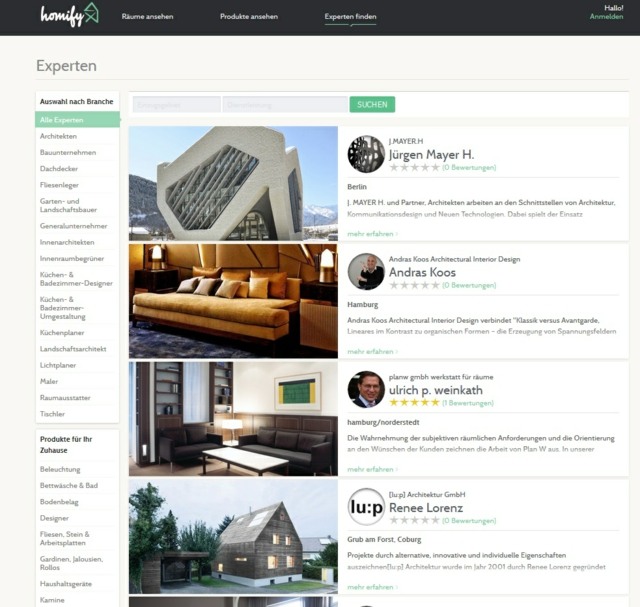
Task: Select the Experten finden tab
Action: coord(350,17)
